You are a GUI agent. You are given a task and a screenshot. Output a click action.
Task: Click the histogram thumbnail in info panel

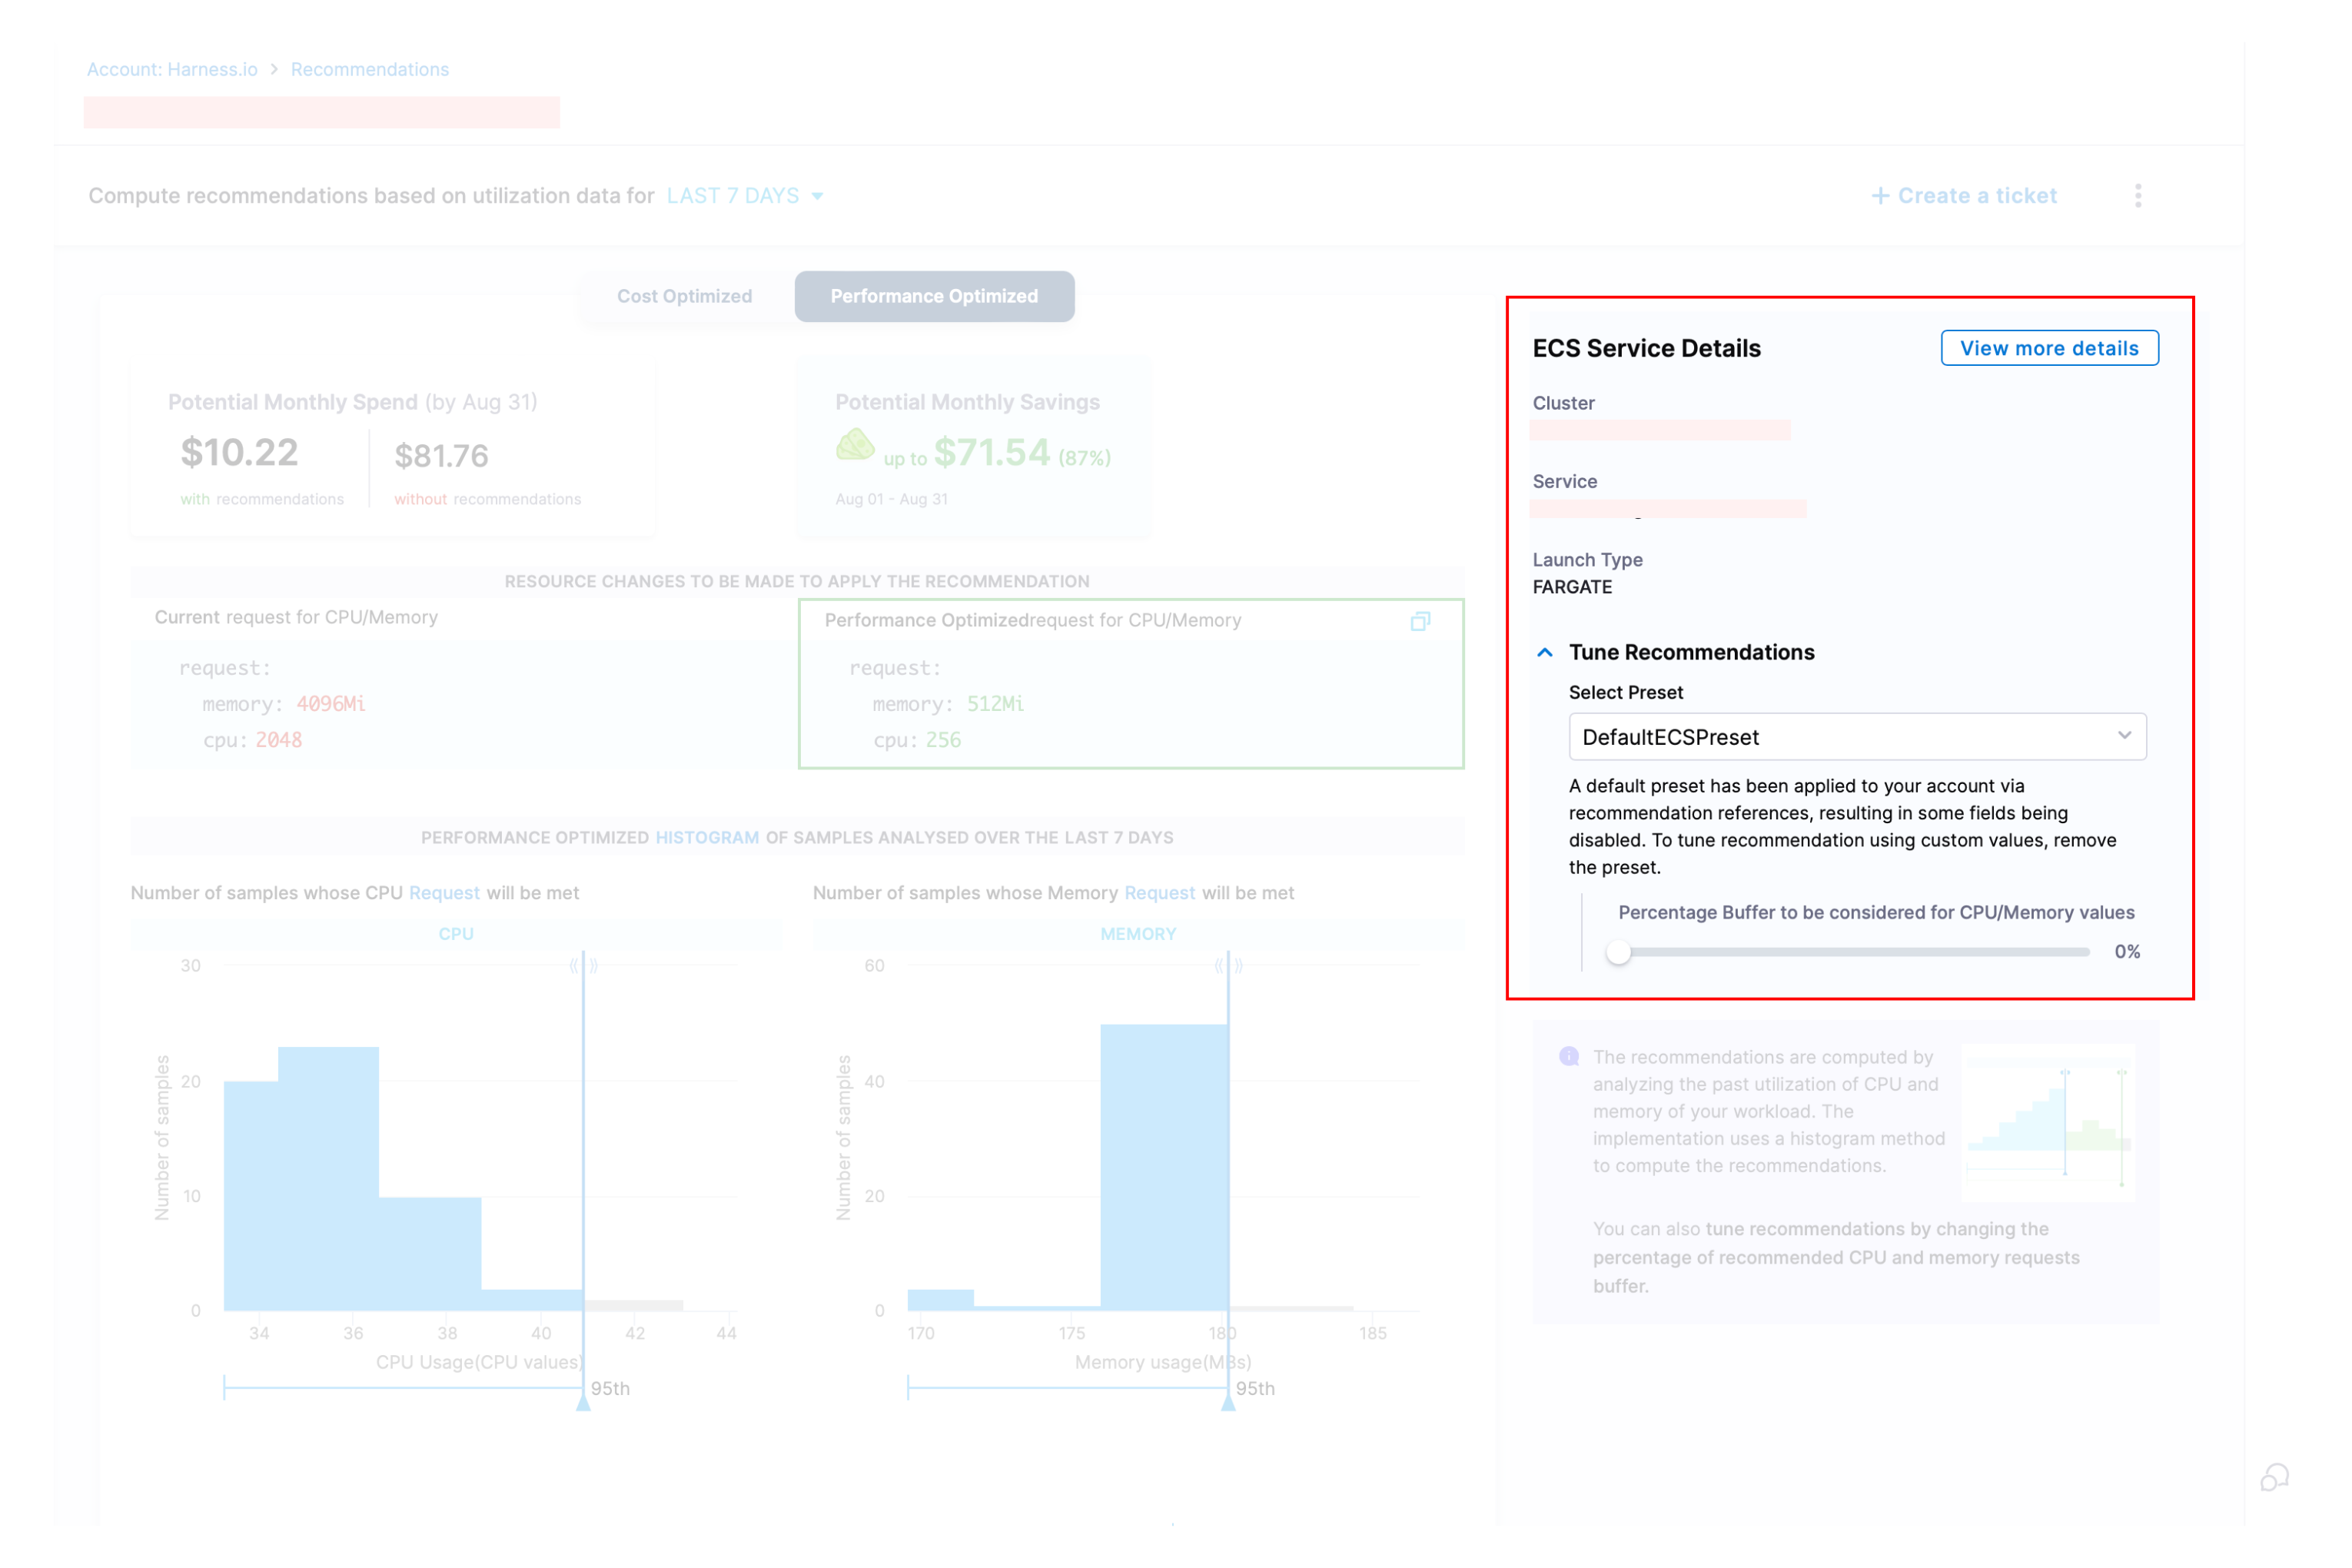point(2048,1124)
